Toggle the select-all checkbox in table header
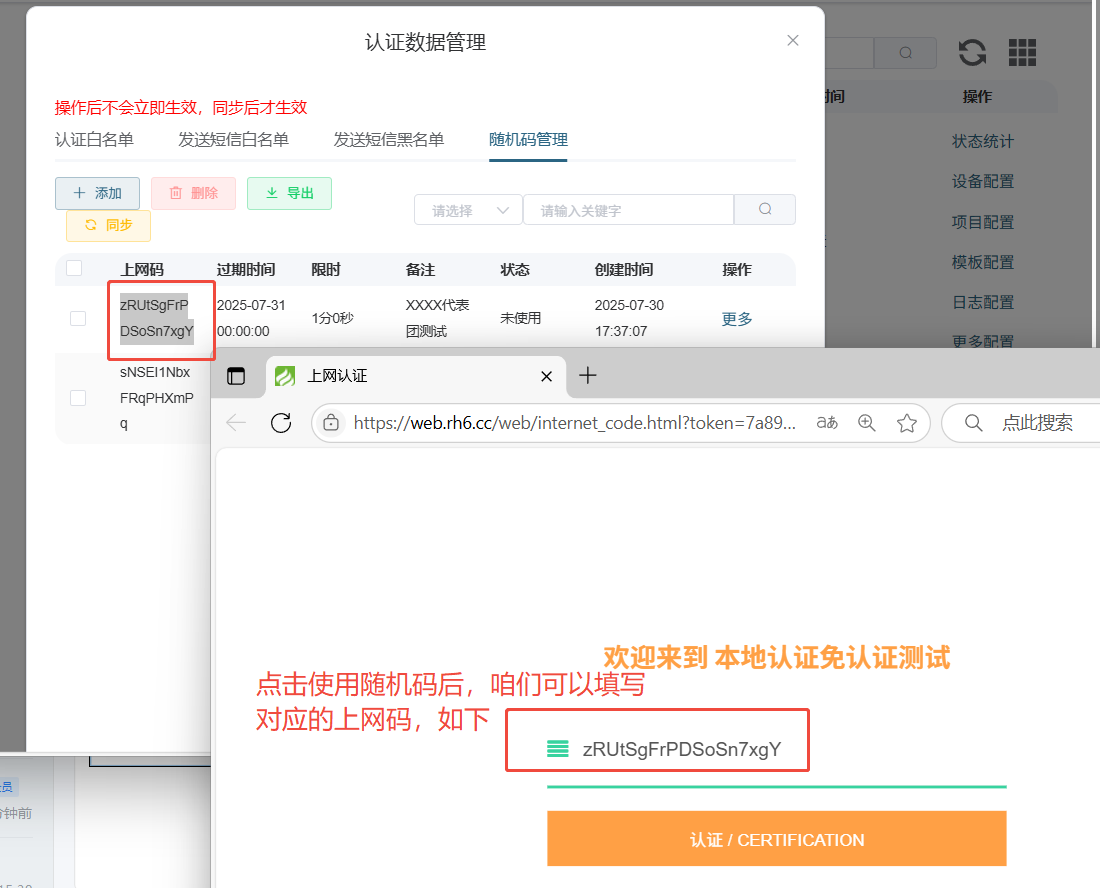 pyautogui.click(x=74, y=268)
